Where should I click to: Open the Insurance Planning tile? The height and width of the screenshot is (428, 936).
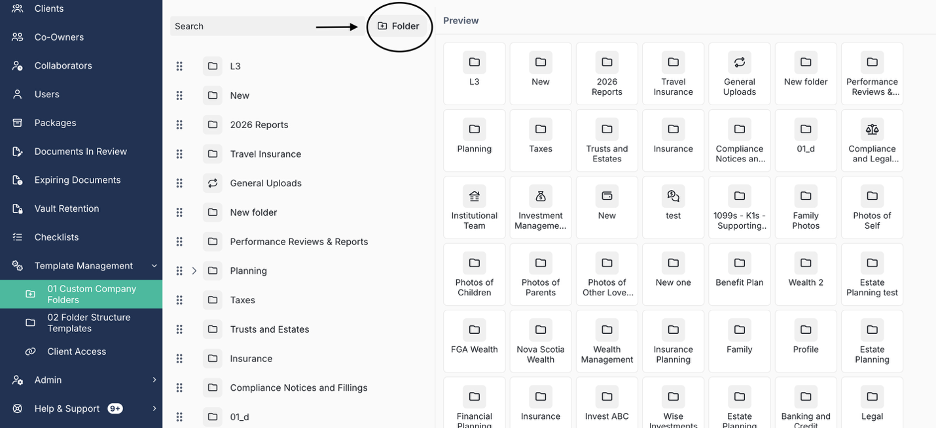coord(673,341)
